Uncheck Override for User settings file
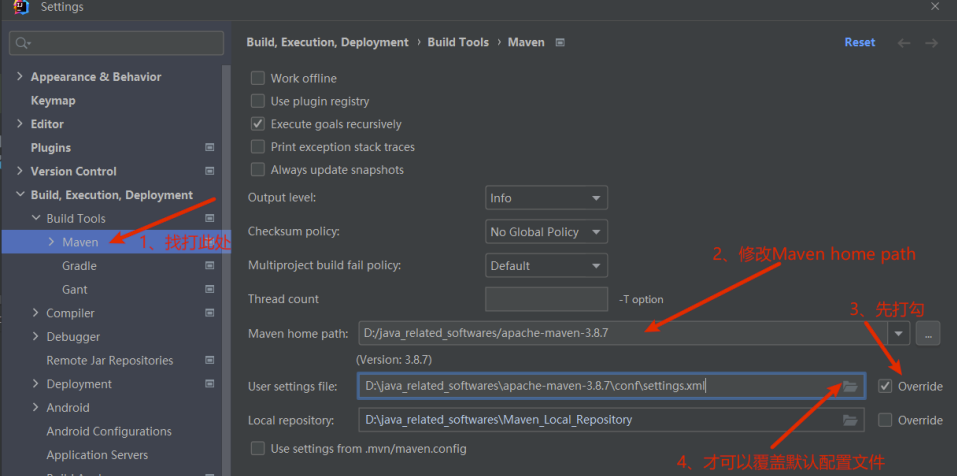Image resolution: width=957 pixels, height=476 pixels. (886, 386)
